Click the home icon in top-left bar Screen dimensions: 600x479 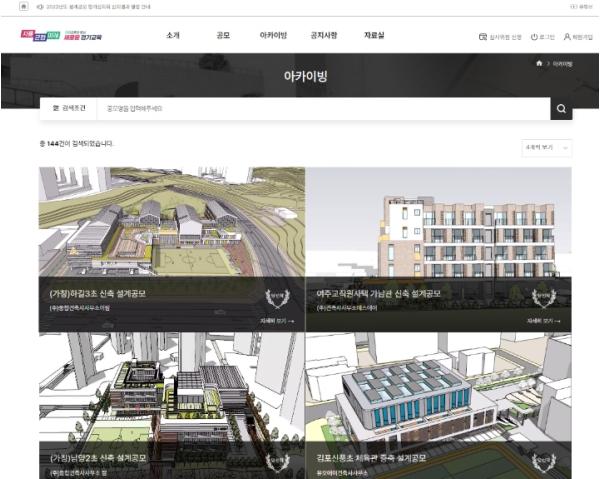click(x=23, y=6)
